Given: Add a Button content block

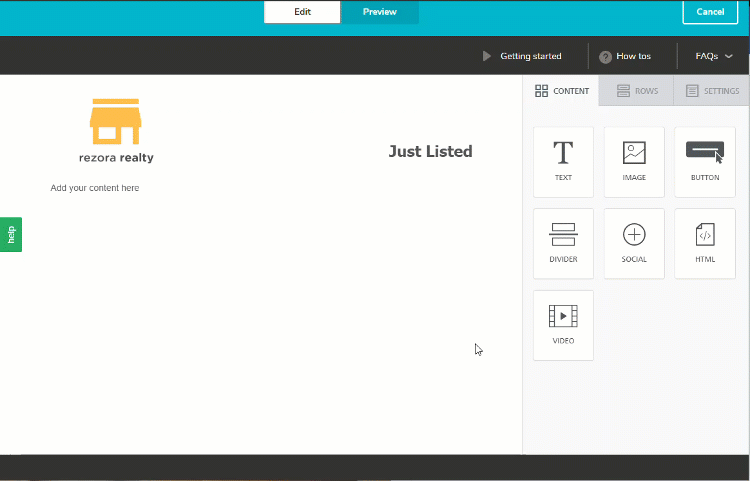Looking at the screenshot, I should click(x=705, y=162).
